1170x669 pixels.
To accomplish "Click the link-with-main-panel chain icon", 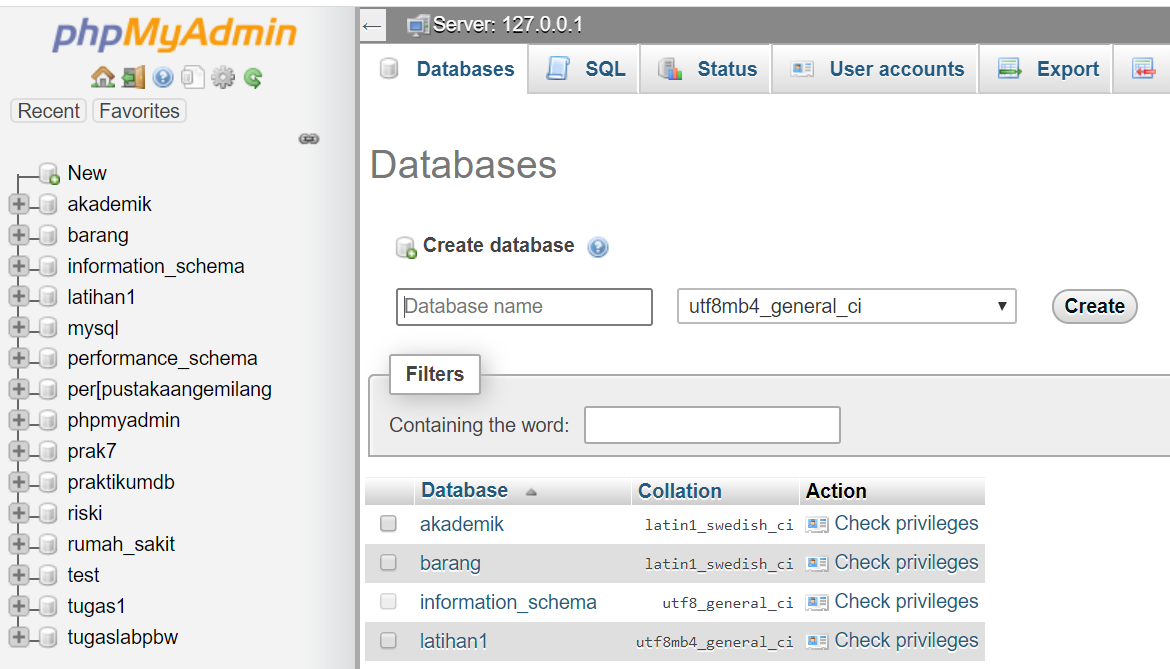I will click(x=308, y=139).
